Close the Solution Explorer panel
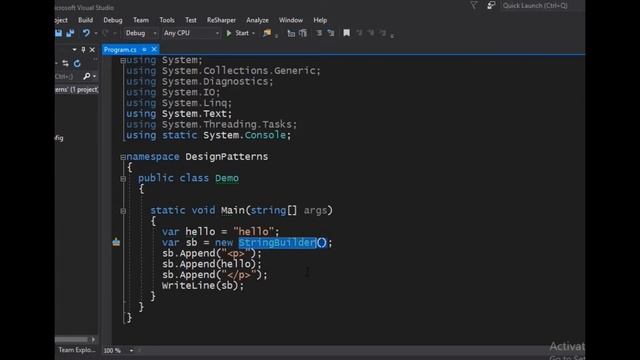The height and width of the screenshot is (360, 640). click(x=92, y=49)
